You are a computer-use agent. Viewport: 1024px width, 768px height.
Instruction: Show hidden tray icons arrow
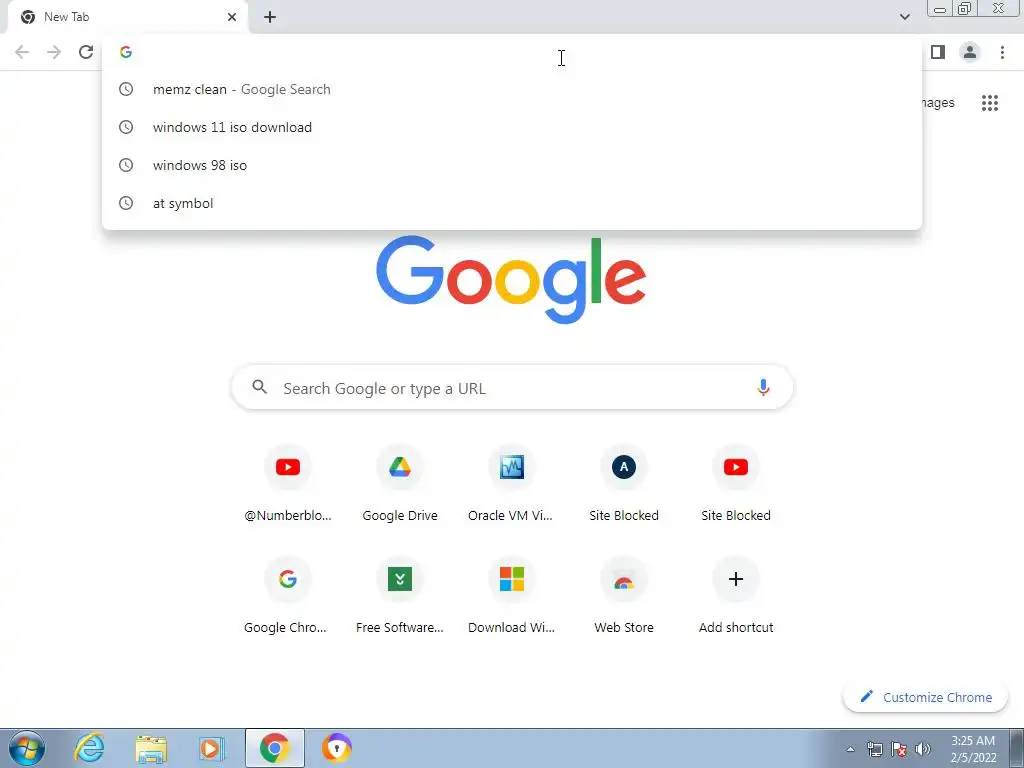coord(850,749)
